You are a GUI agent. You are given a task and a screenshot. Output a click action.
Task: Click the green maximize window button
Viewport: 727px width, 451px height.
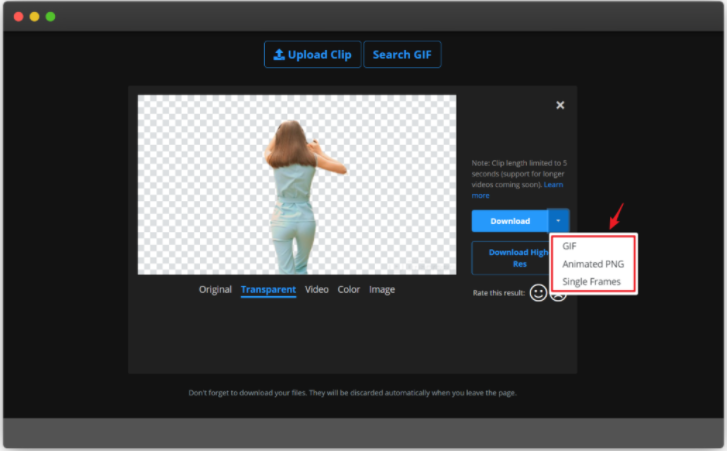tap(51, 17)
